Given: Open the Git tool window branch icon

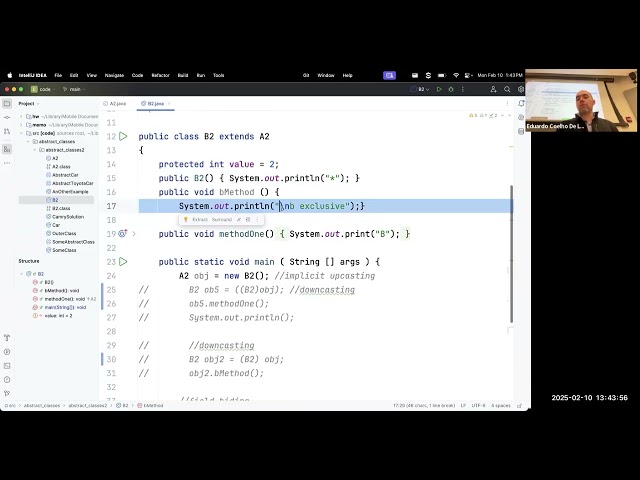Looking at the screenshot, I should [x=7, y=393].
